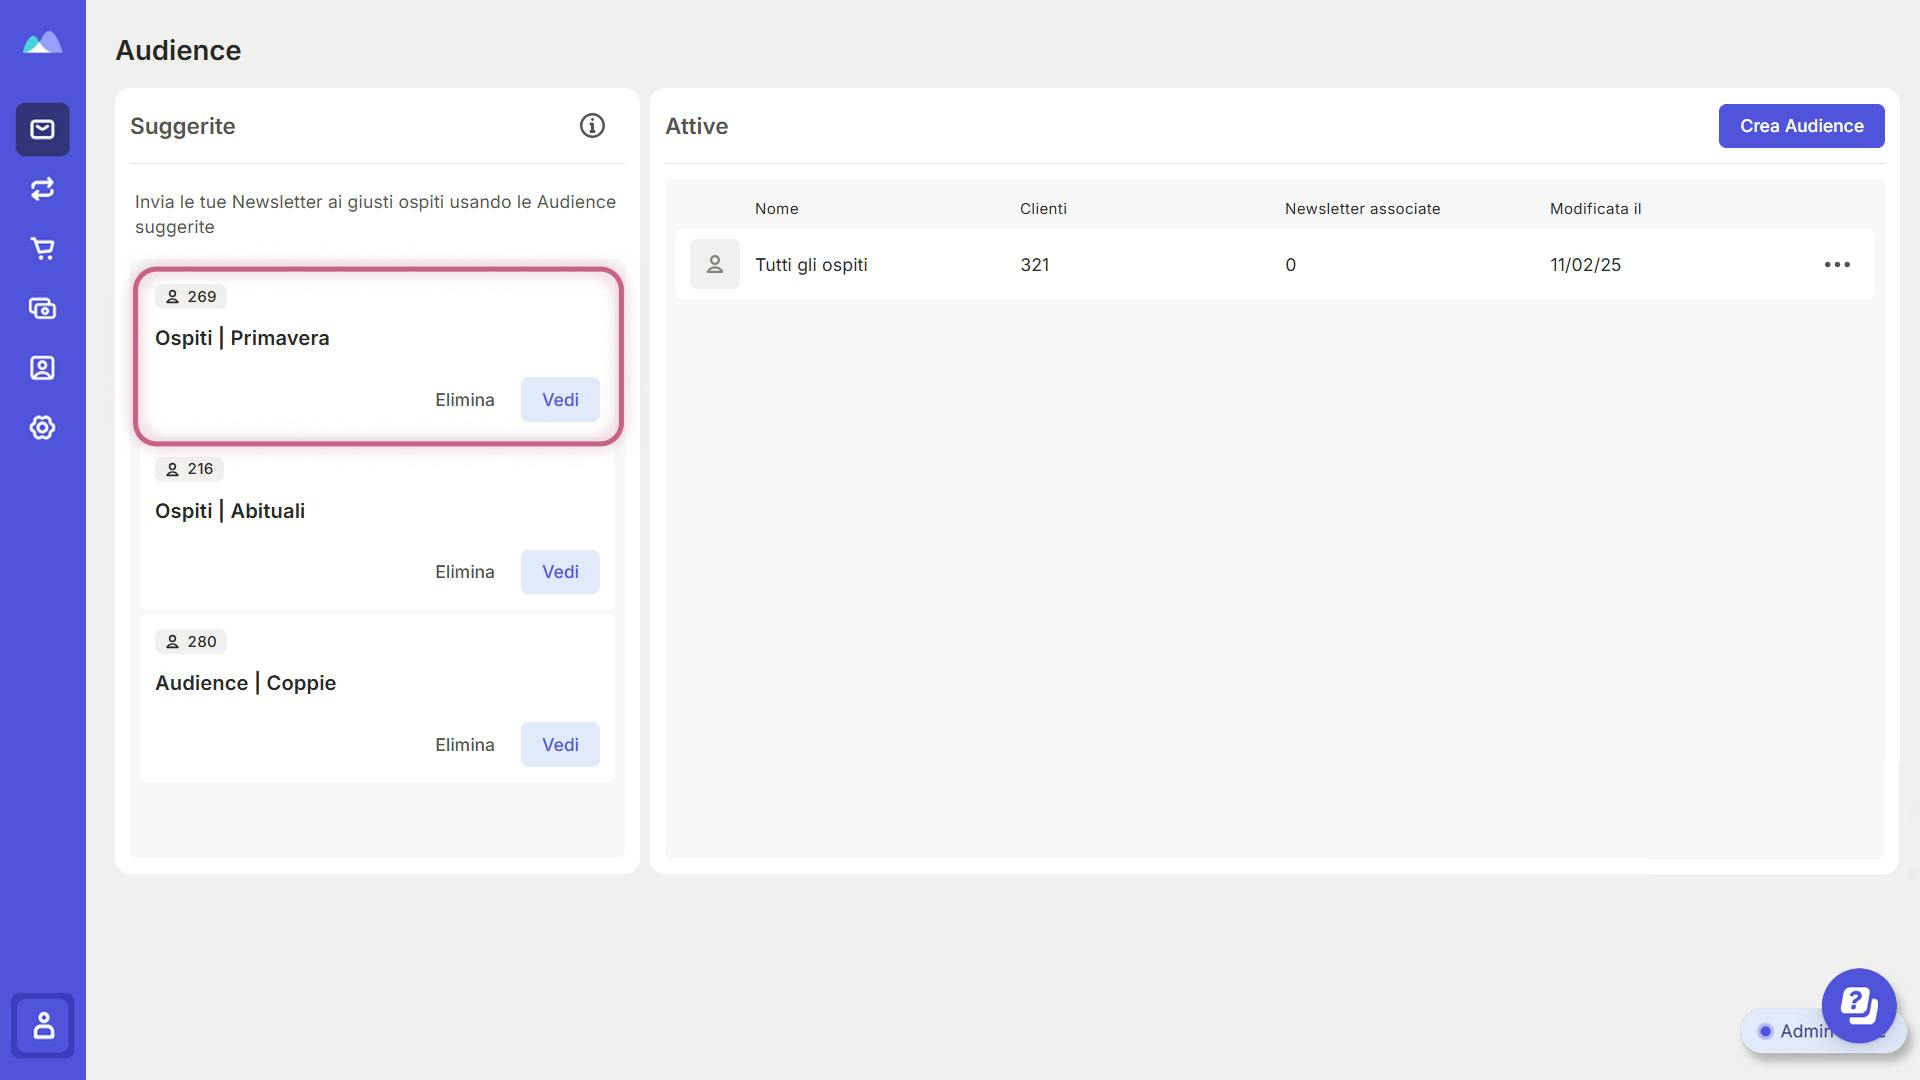Click Vedi on Ospiti | Abituali card
Viewport: 1920px width, 1080px height.
click(560, 572)
